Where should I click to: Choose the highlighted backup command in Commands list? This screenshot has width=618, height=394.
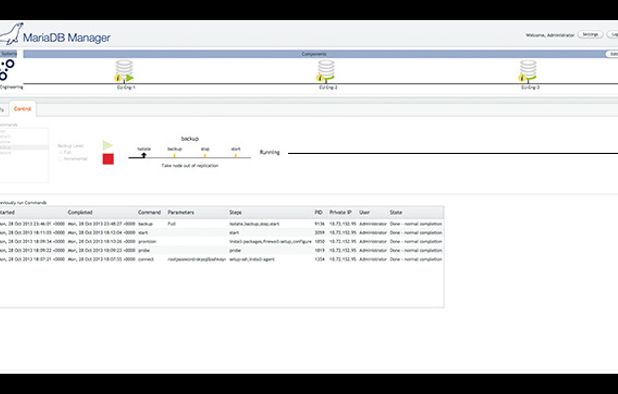click(x=24, y=147)
